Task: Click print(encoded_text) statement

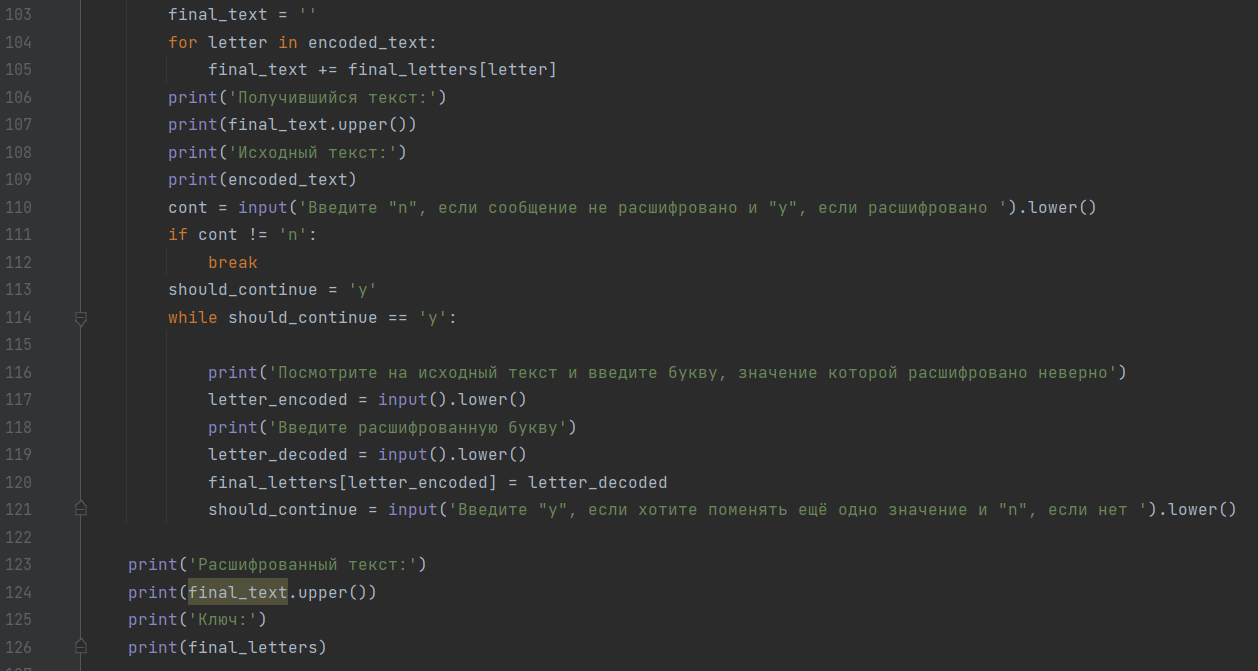Action: coord(263,179)
